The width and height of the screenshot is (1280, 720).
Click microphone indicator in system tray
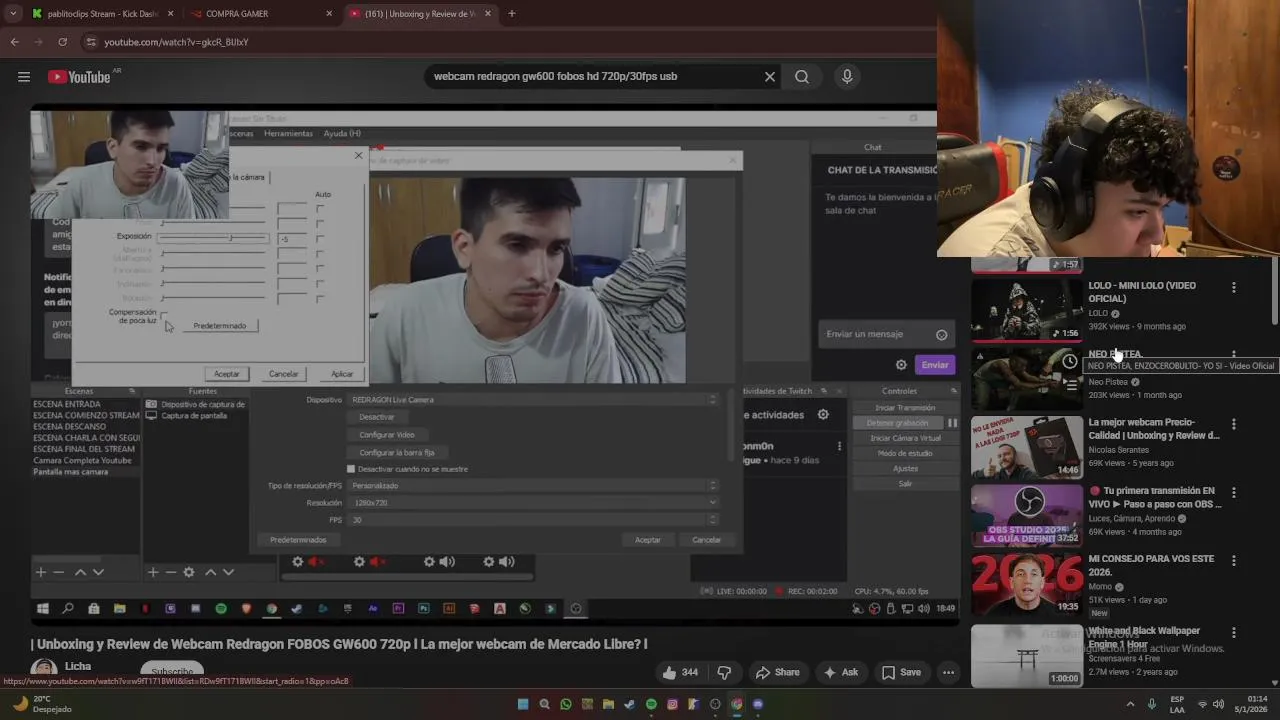tap(1152, 704)
